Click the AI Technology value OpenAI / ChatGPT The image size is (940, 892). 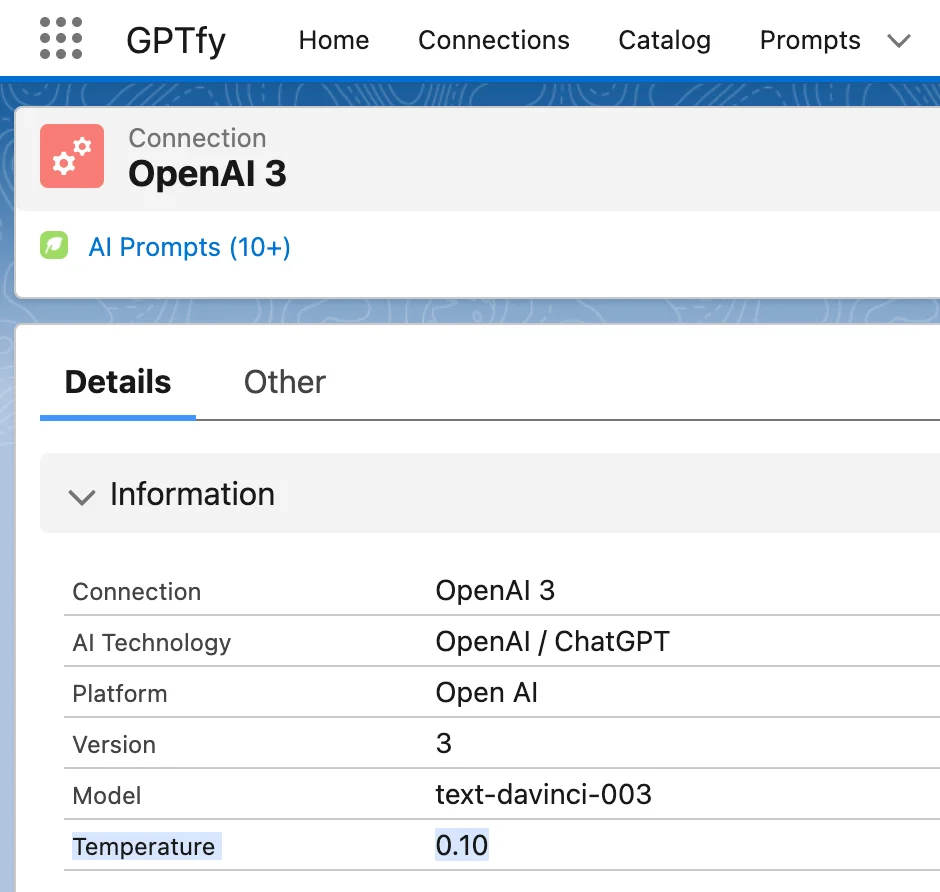pos(552,641)
